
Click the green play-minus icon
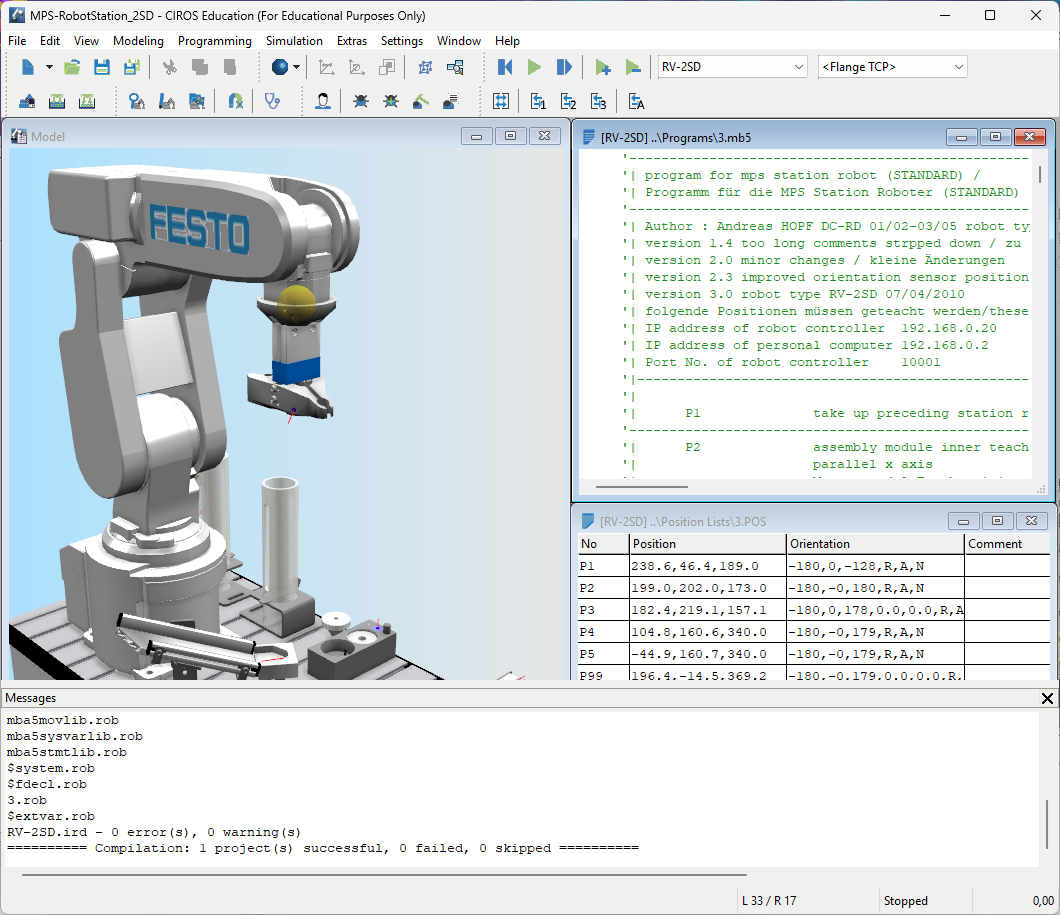[x=633, y=67]
